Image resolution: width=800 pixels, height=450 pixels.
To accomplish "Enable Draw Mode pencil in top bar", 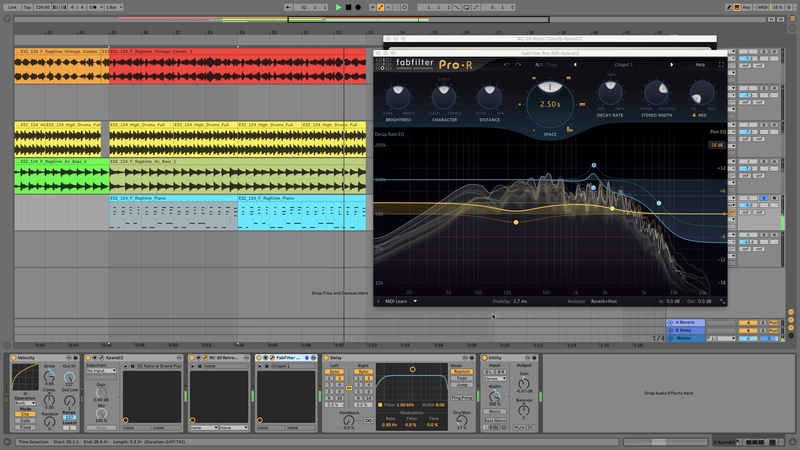I will [729, 7].
